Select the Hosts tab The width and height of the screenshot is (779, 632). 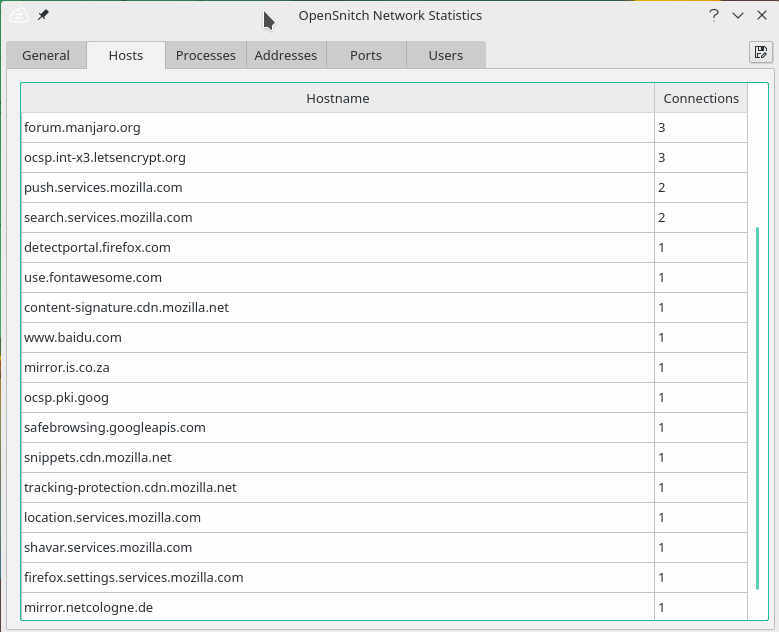point(126,55)
